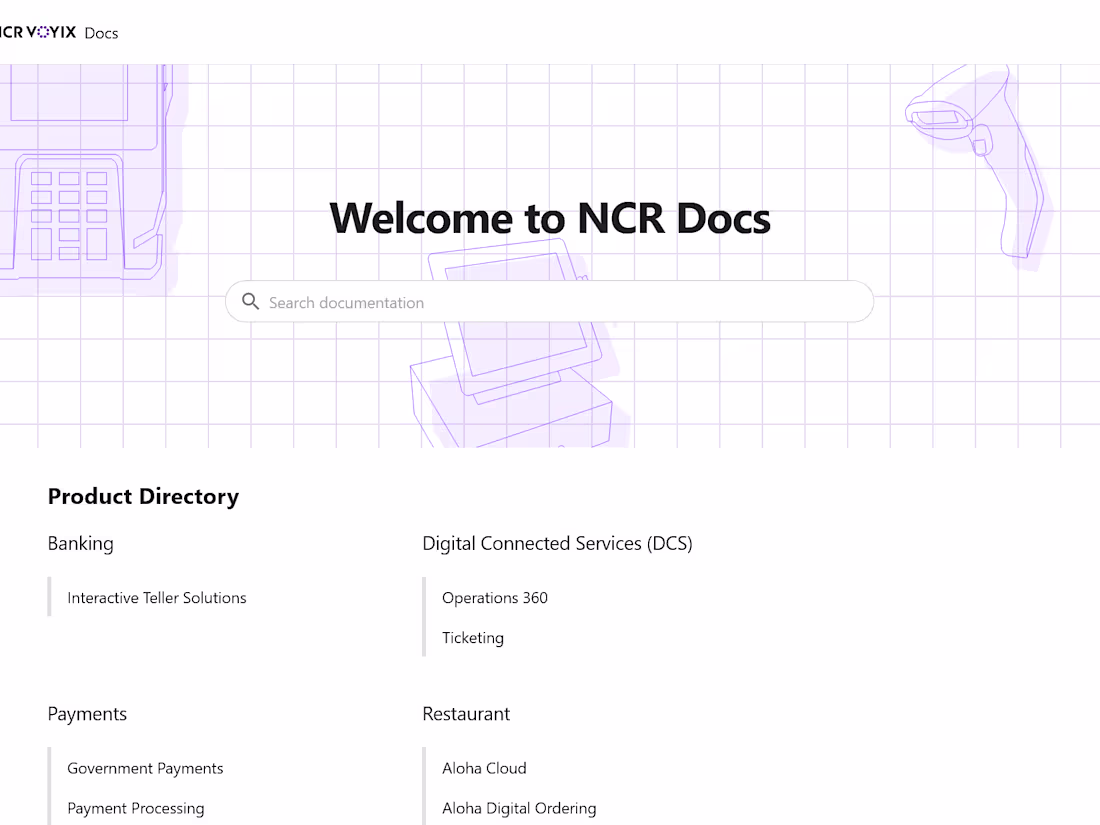Viewport: 1100px width, 825px height.
Task: Open Ticketing documentation
Action: pyautogui.click(x=472, y=637)
